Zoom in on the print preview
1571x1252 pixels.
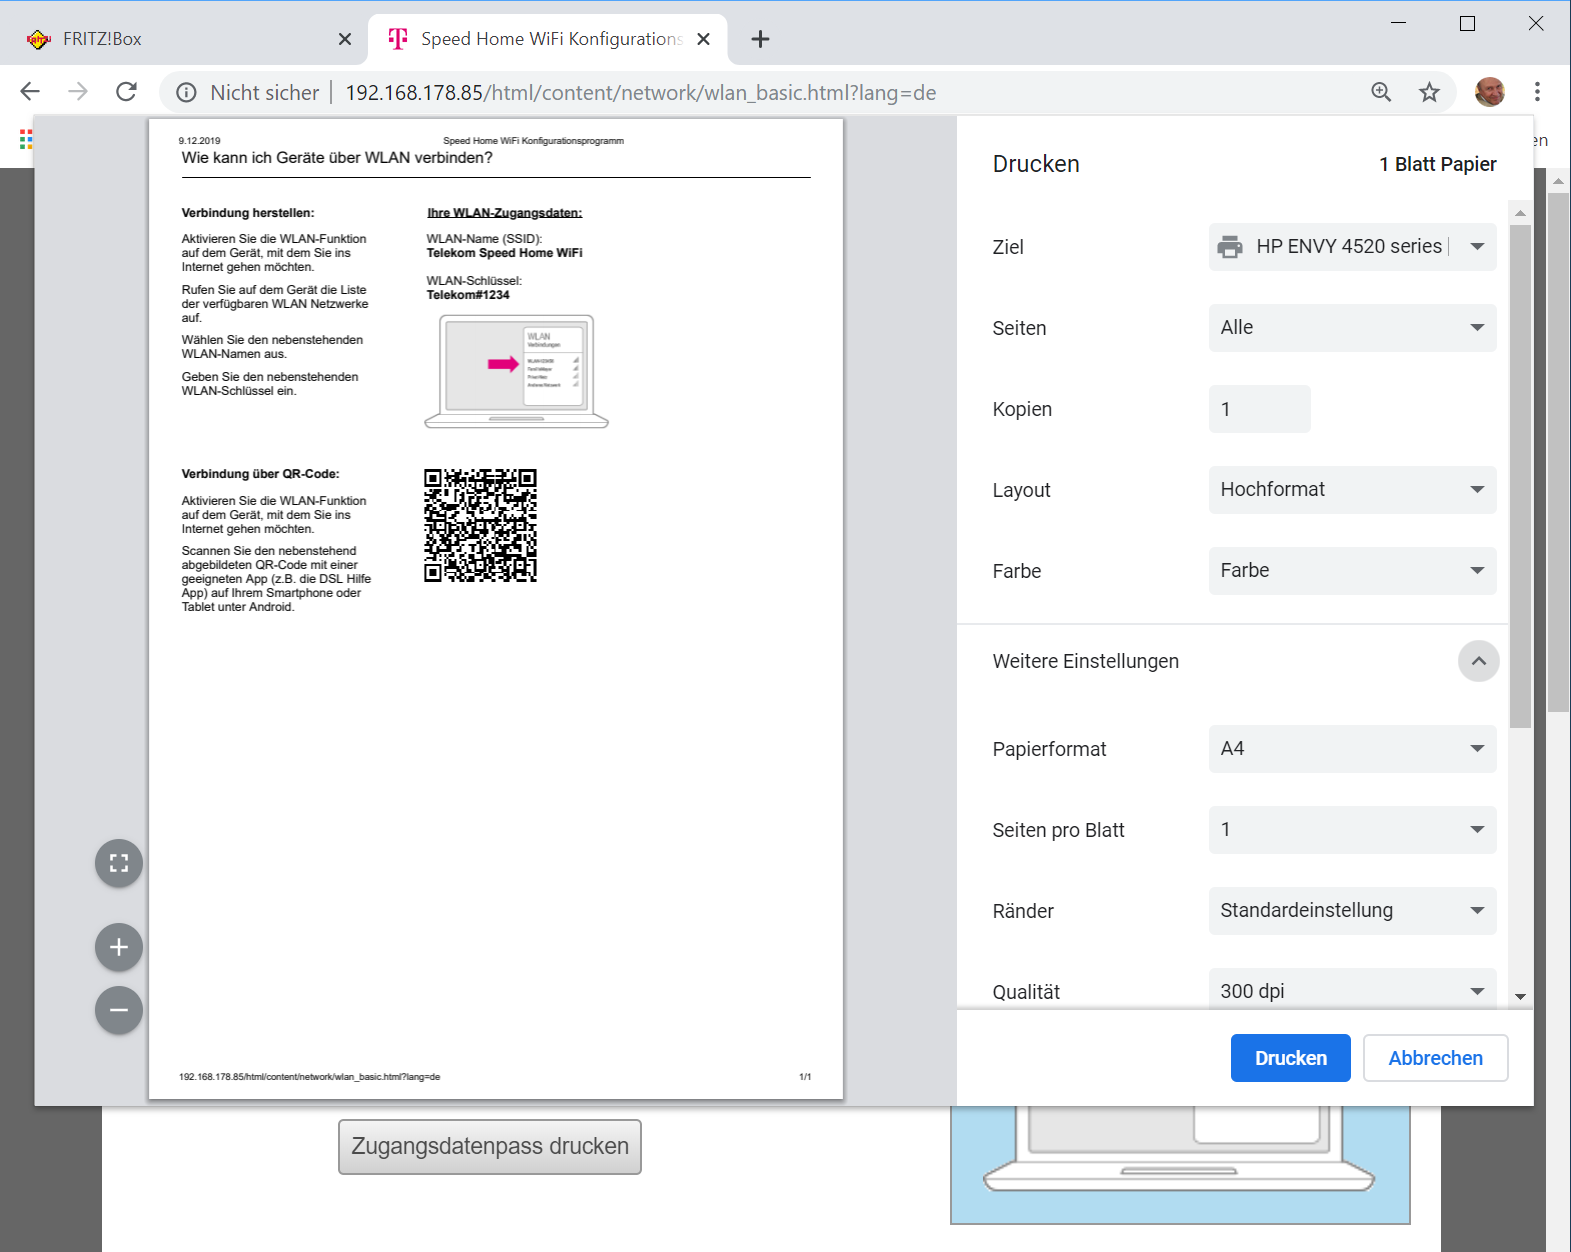tap(119, 947)
